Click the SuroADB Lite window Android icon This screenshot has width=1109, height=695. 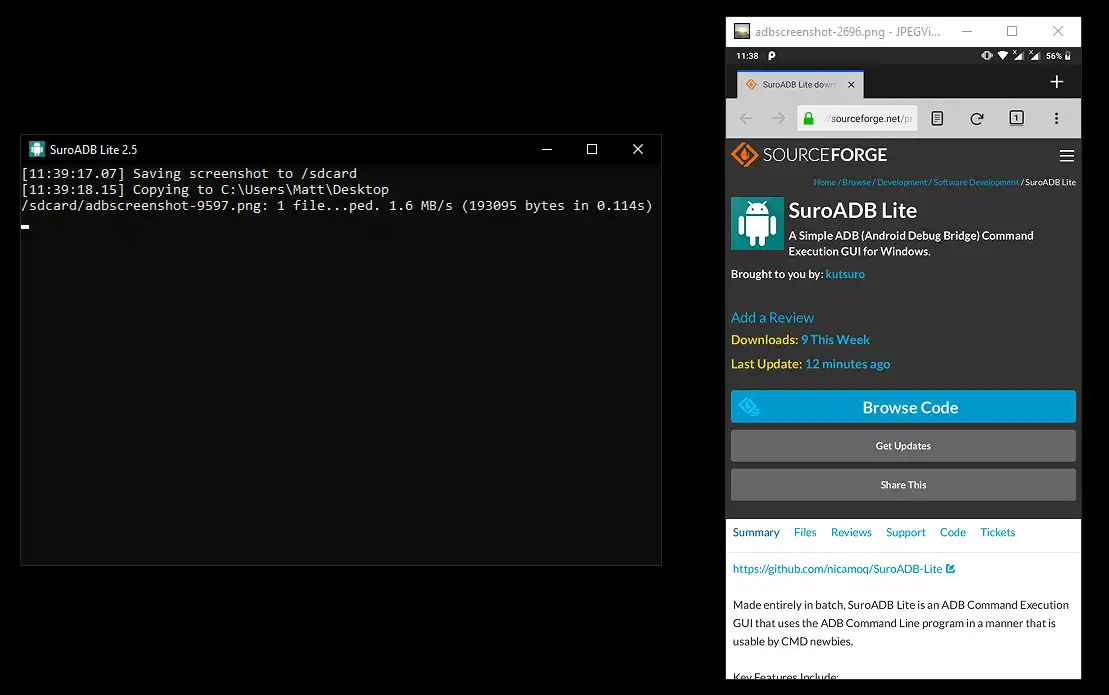pyautogui.click(x=36, y=149)
